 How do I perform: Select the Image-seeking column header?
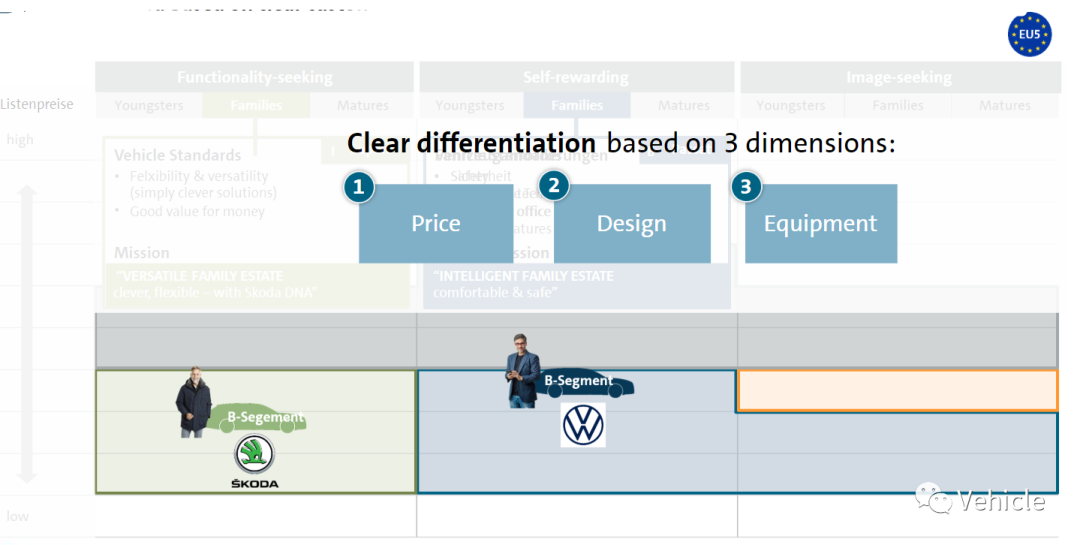pos(900,77)
